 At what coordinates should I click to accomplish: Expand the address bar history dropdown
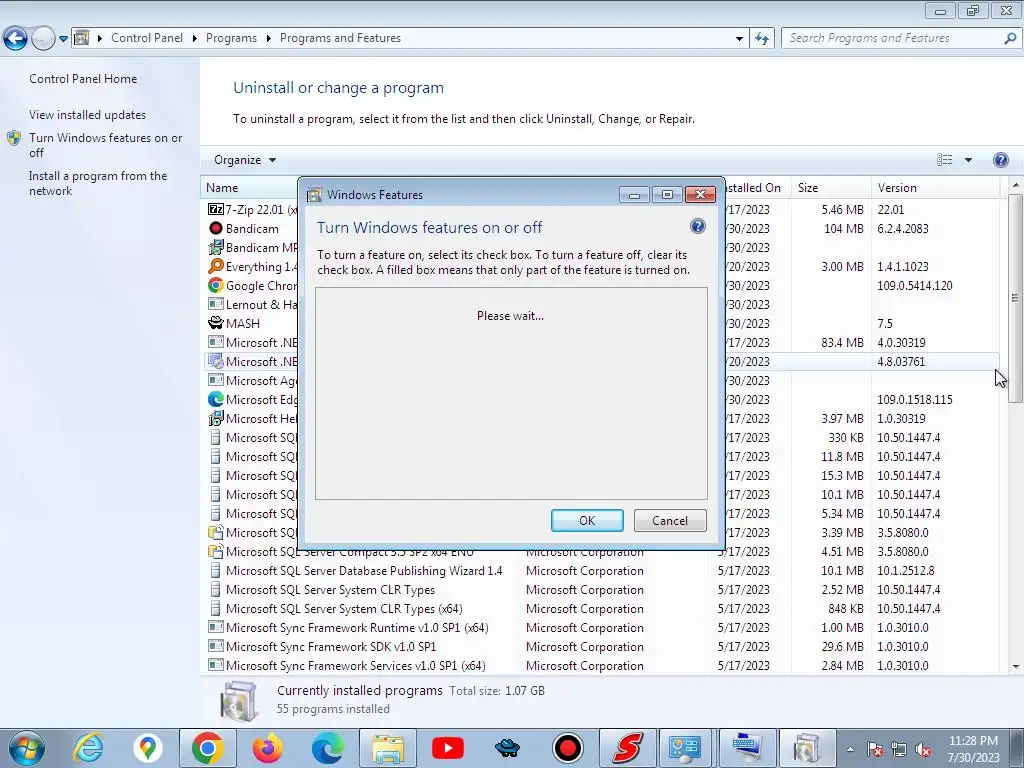[x=739, y=39]
